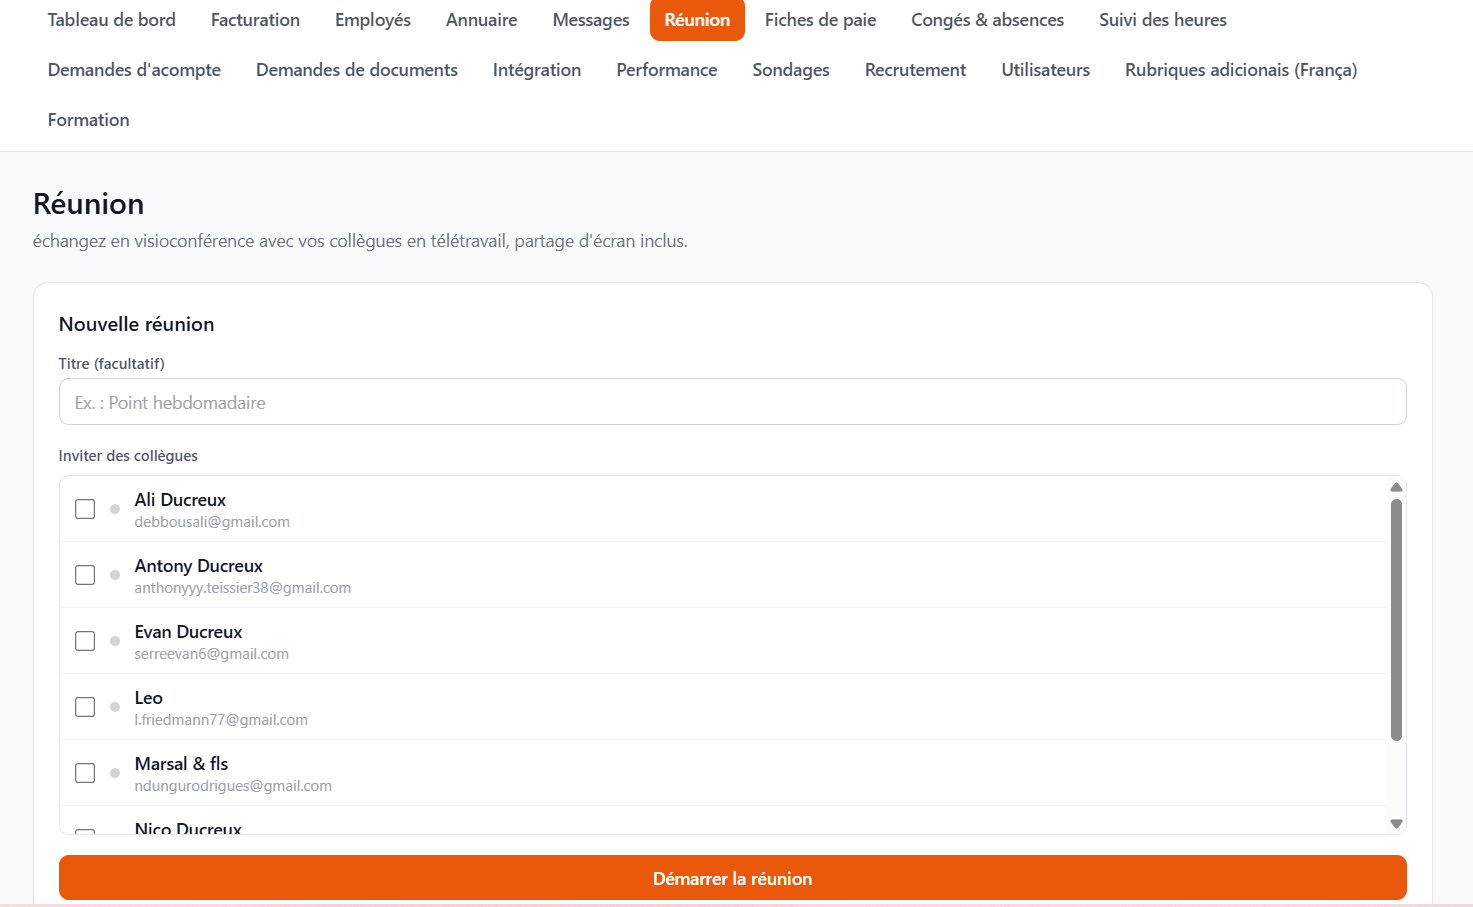1473x907 pixels.
Task: Click the name Antony Ducreux
Action: click(199, 566)
